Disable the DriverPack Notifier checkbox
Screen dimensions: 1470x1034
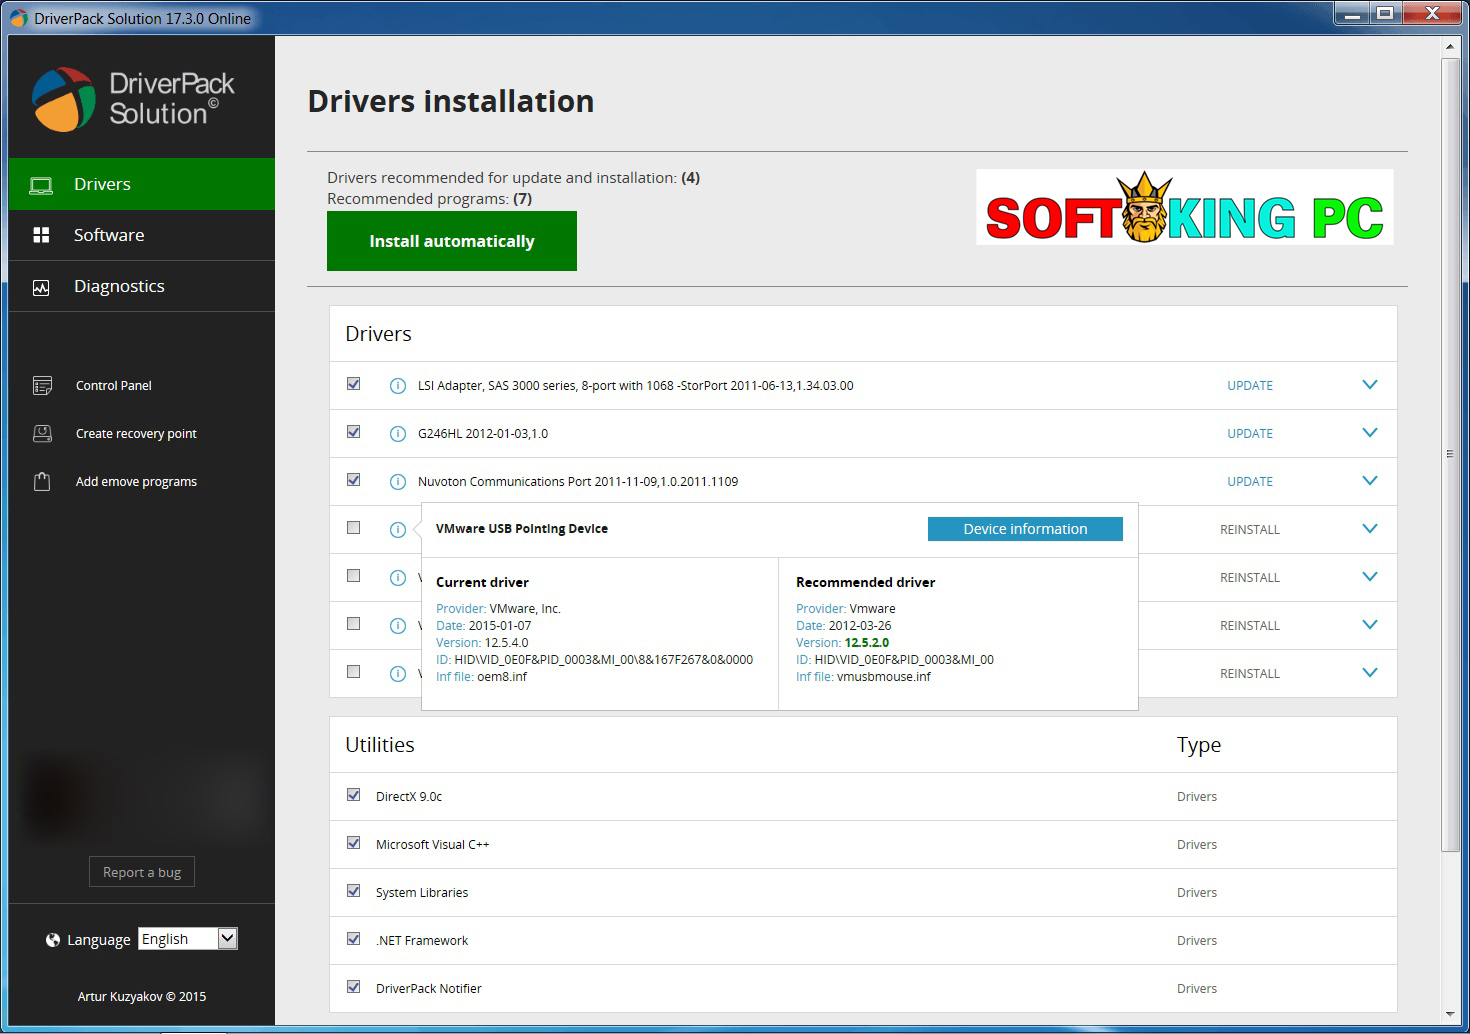[353, 987]
